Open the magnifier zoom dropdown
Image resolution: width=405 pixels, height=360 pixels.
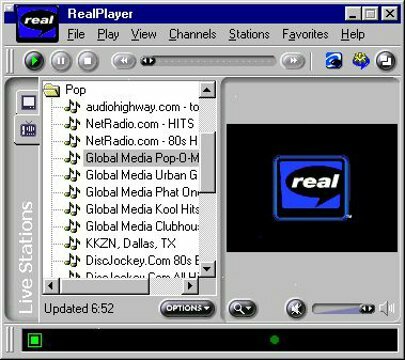[x=242, y=309]
